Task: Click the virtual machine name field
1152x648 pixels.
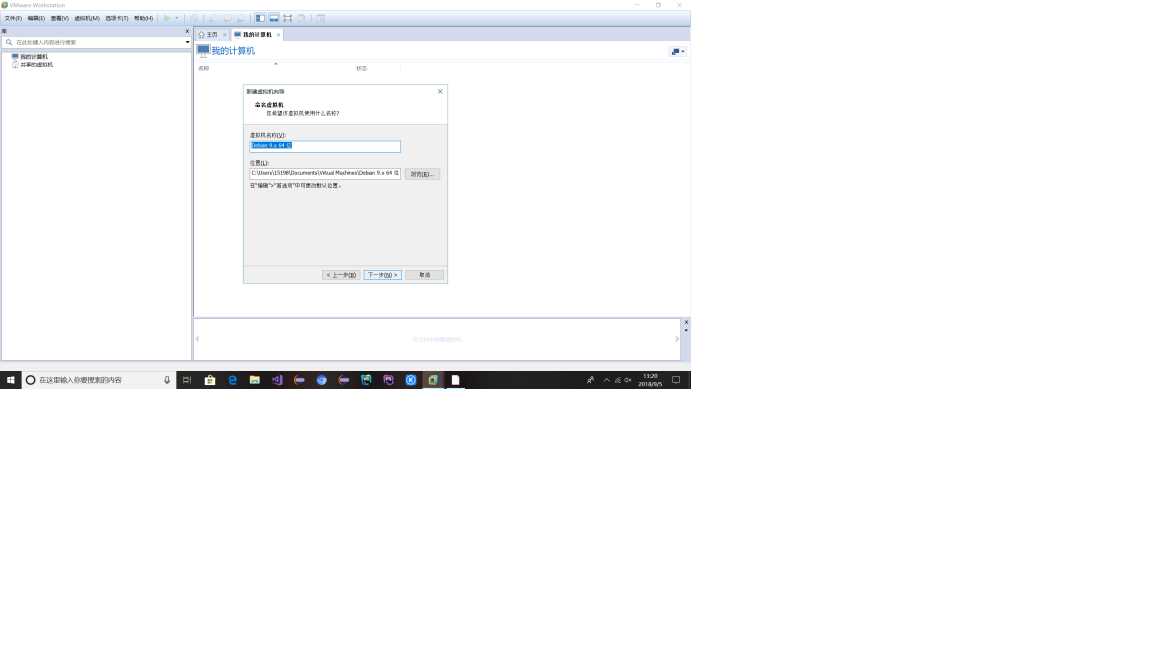Action: point(325,145)
